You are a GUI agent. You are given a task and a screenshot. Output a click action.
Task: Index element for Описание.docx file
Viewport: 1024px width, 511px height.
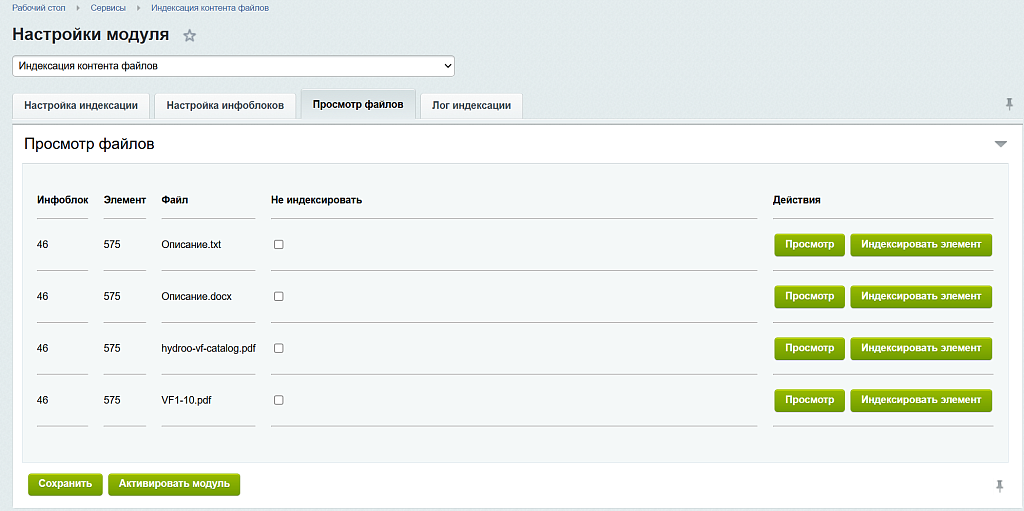[x=921, y=296]
